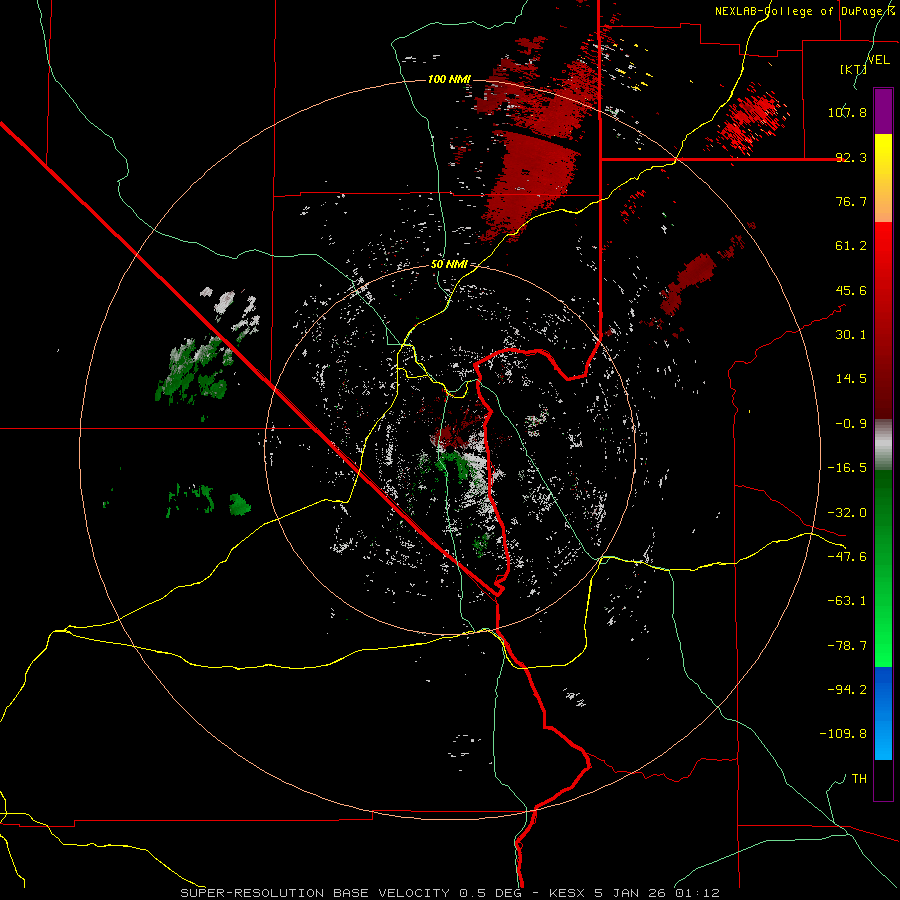Click the VEL legend title
The height and width of the screenshot is (900, 900).
pyautogui.click(x=878, y=60)
